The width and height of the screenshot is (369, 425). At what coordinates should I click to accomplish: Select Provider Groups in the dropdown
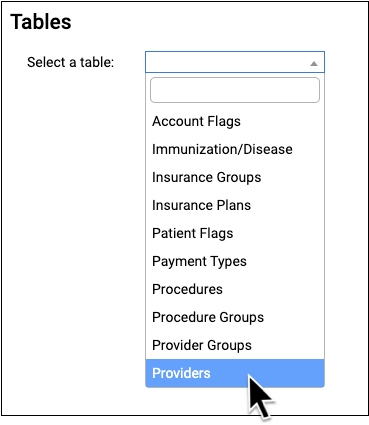[x=235, y=345]
